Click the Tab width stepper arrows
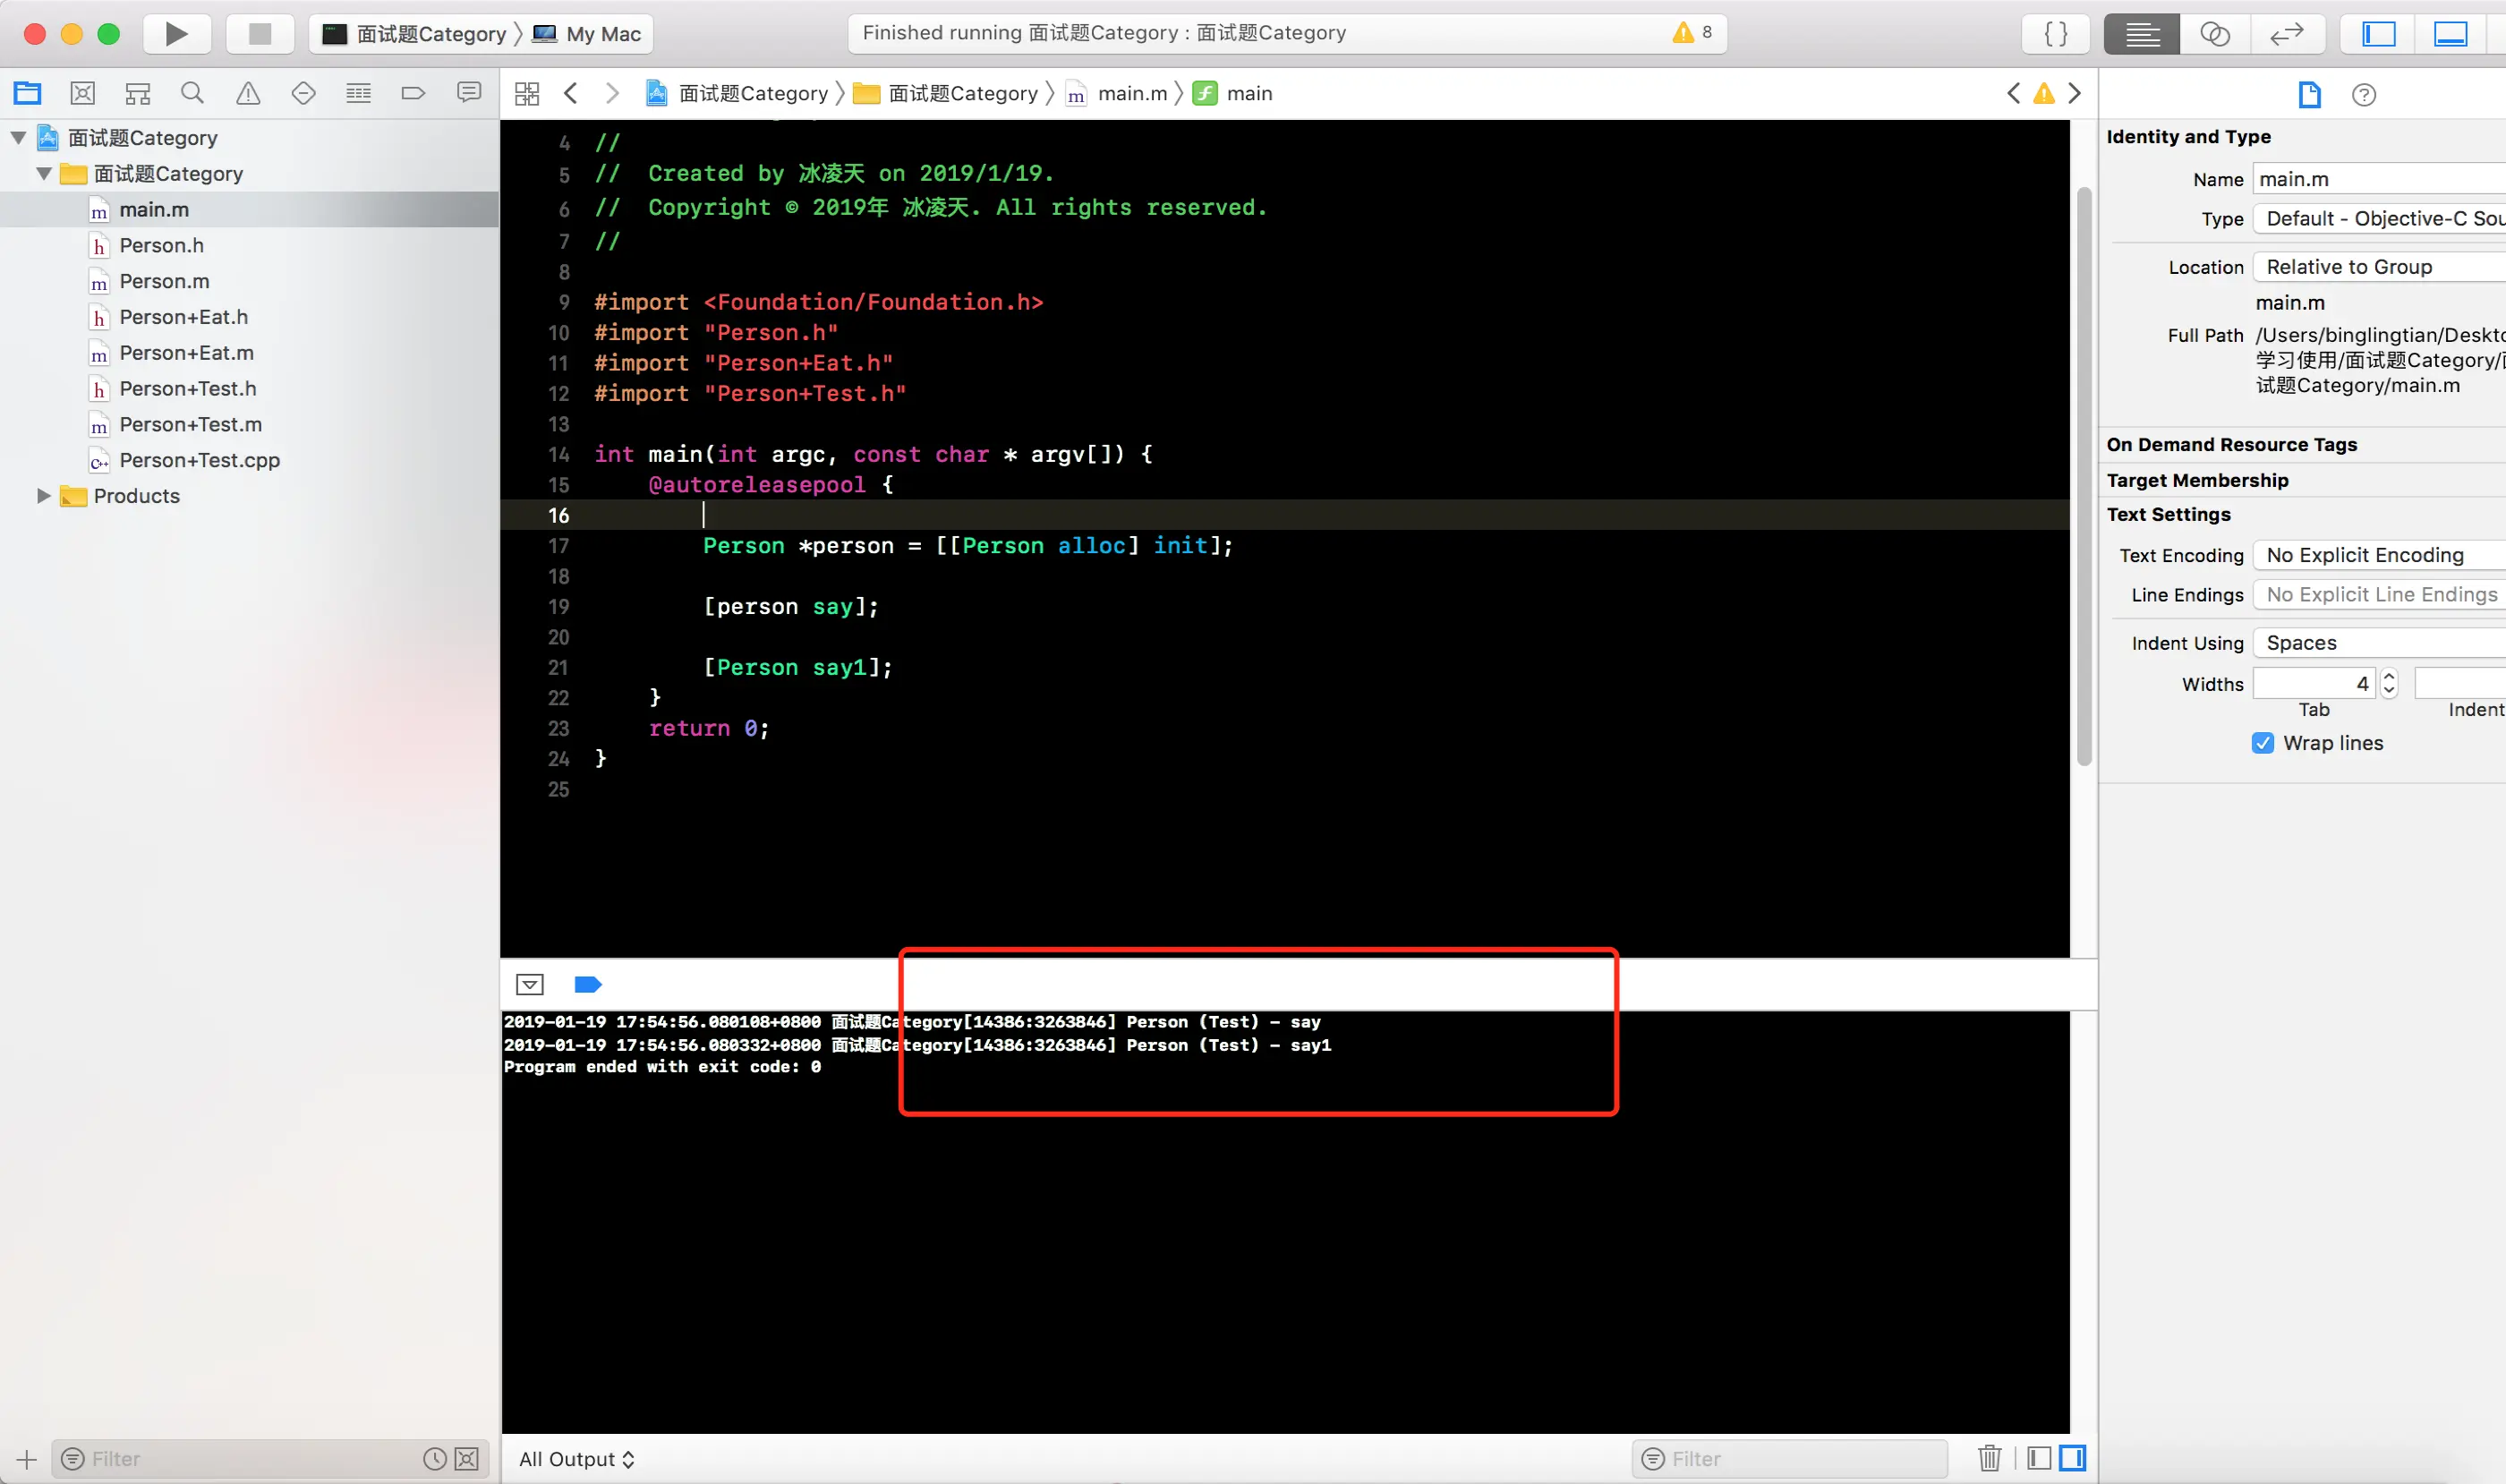 pos(2389,684)
